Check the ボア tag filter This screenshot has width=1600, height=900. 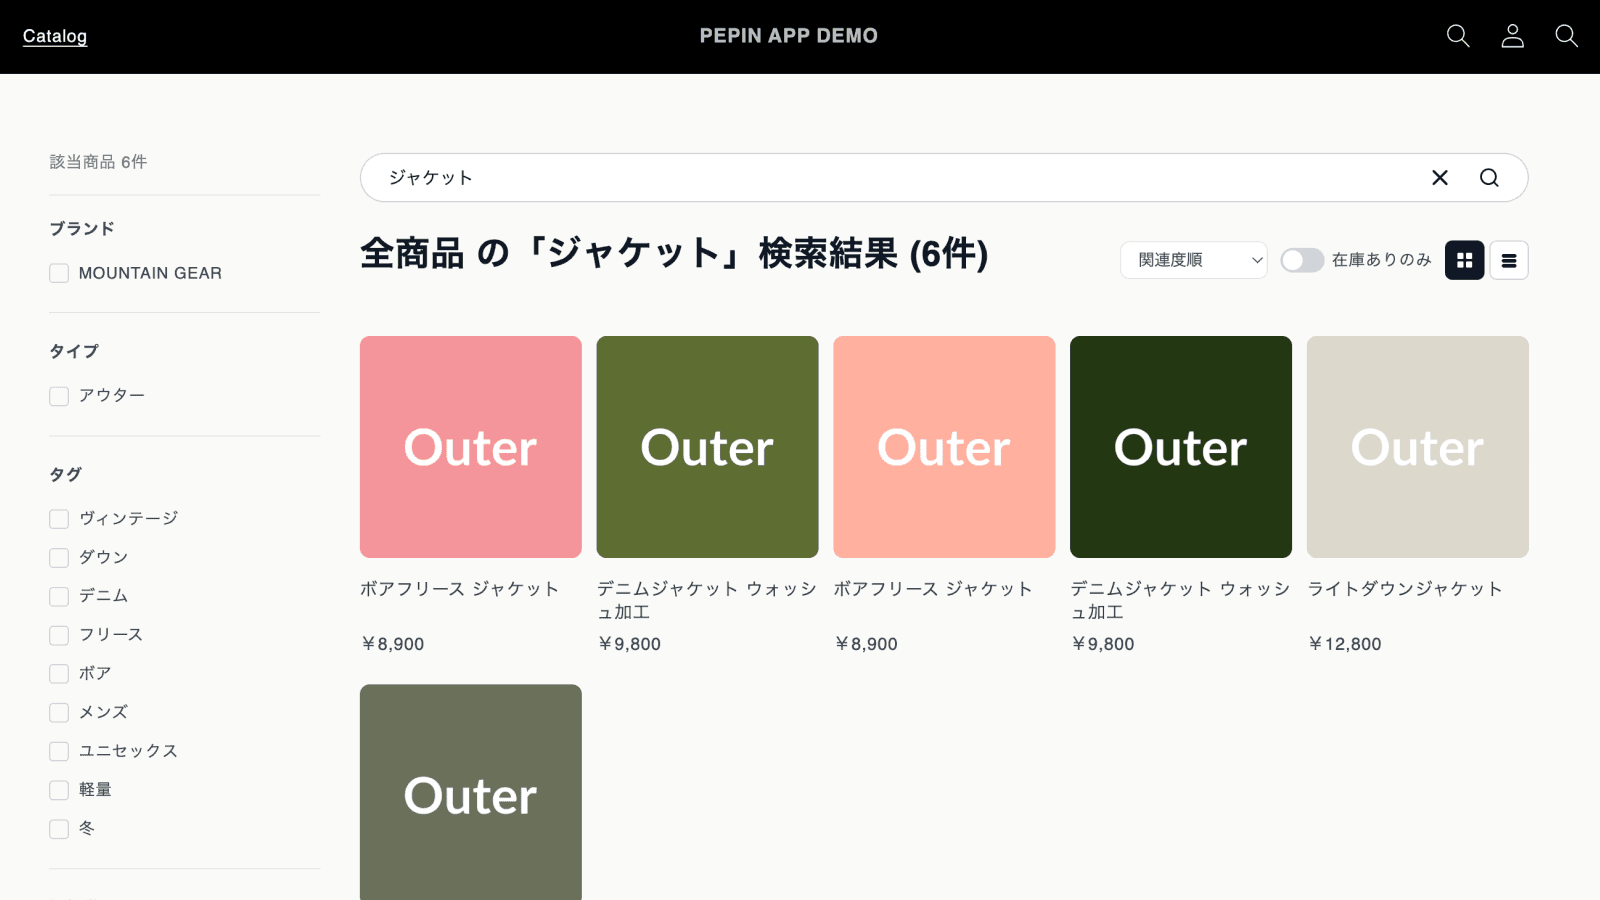(59, 674)
